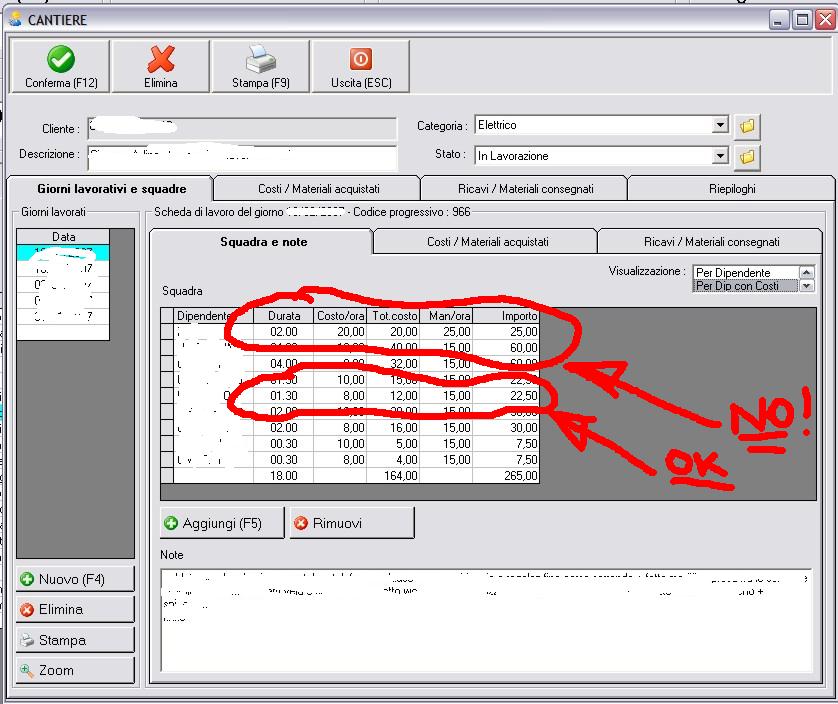Maximize the CANTIERE window

coord(802,20)
